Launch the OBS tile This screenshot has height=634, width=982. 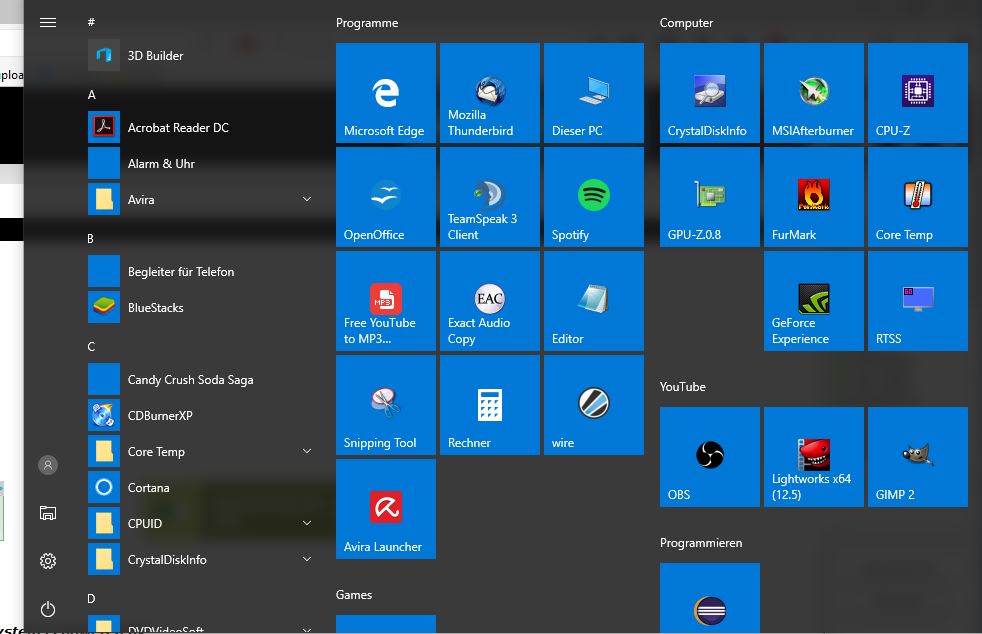coord(710,457)
